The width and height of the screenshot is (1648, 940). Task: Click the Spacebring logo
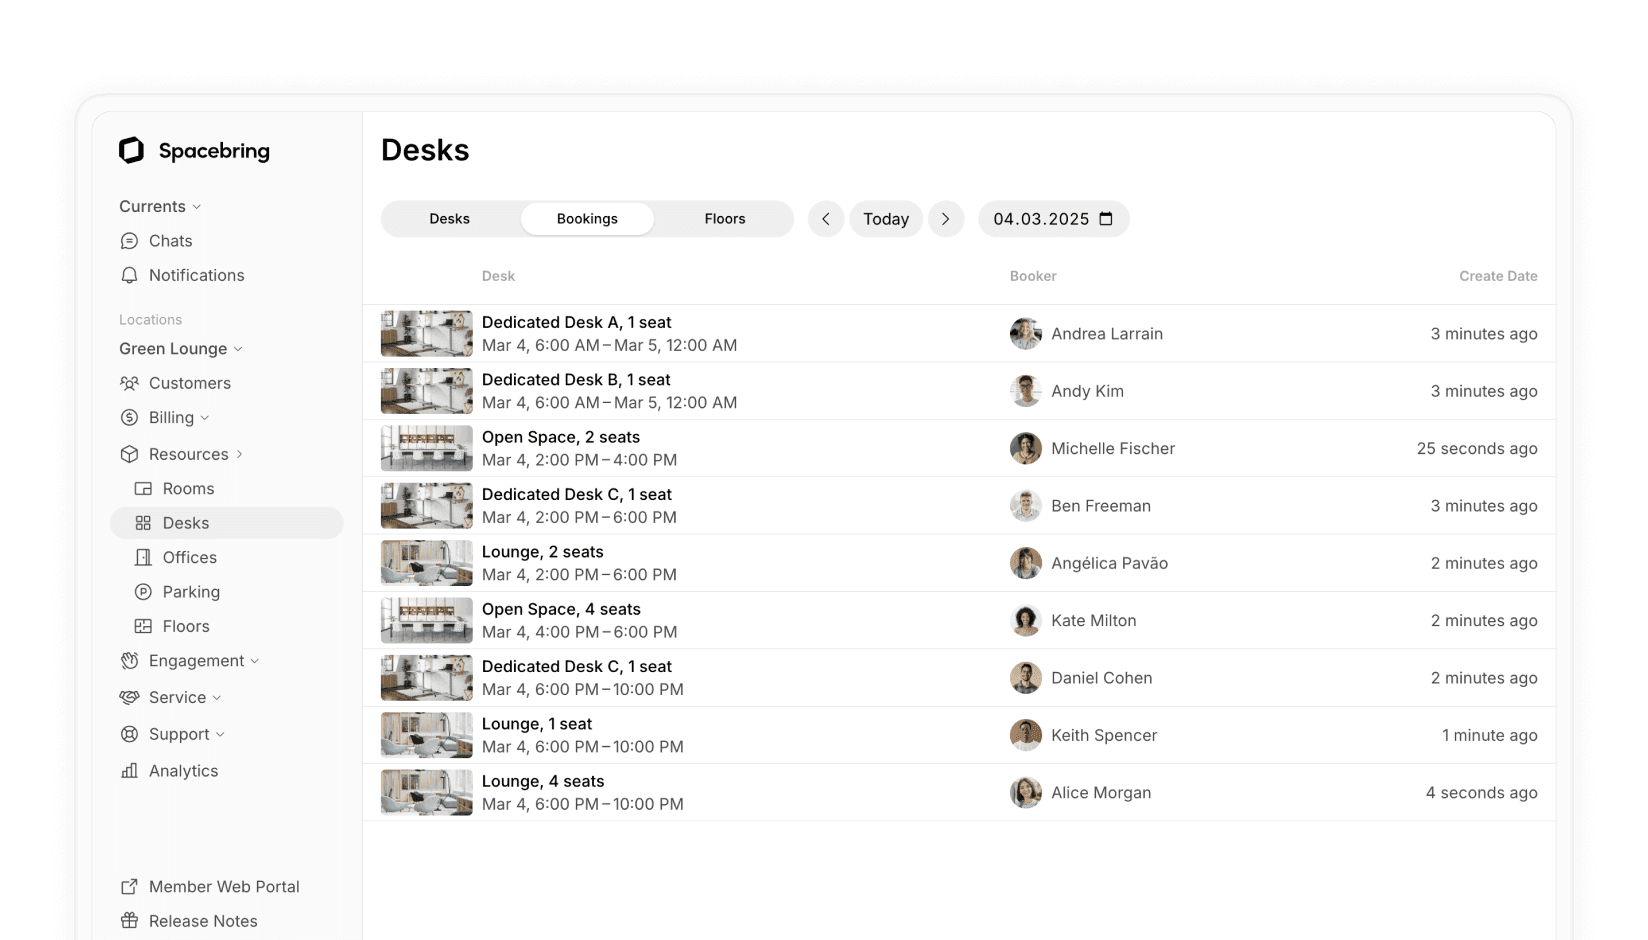[194, 150]
